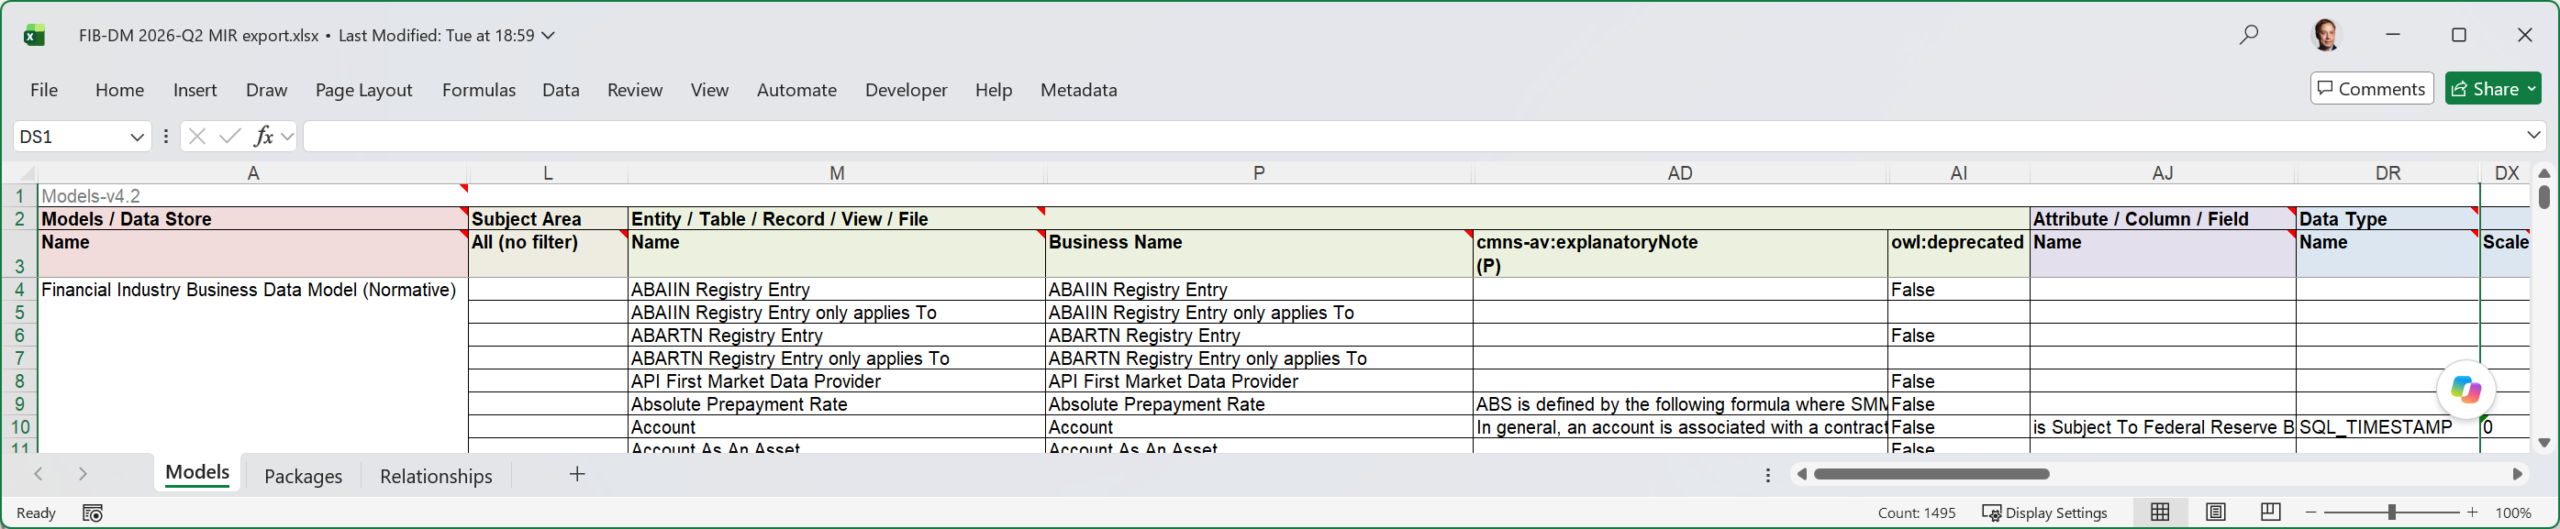Click the horizontal scrollbar right arrow
This screenshot has height=529, width=2560.
(2517, 474)
